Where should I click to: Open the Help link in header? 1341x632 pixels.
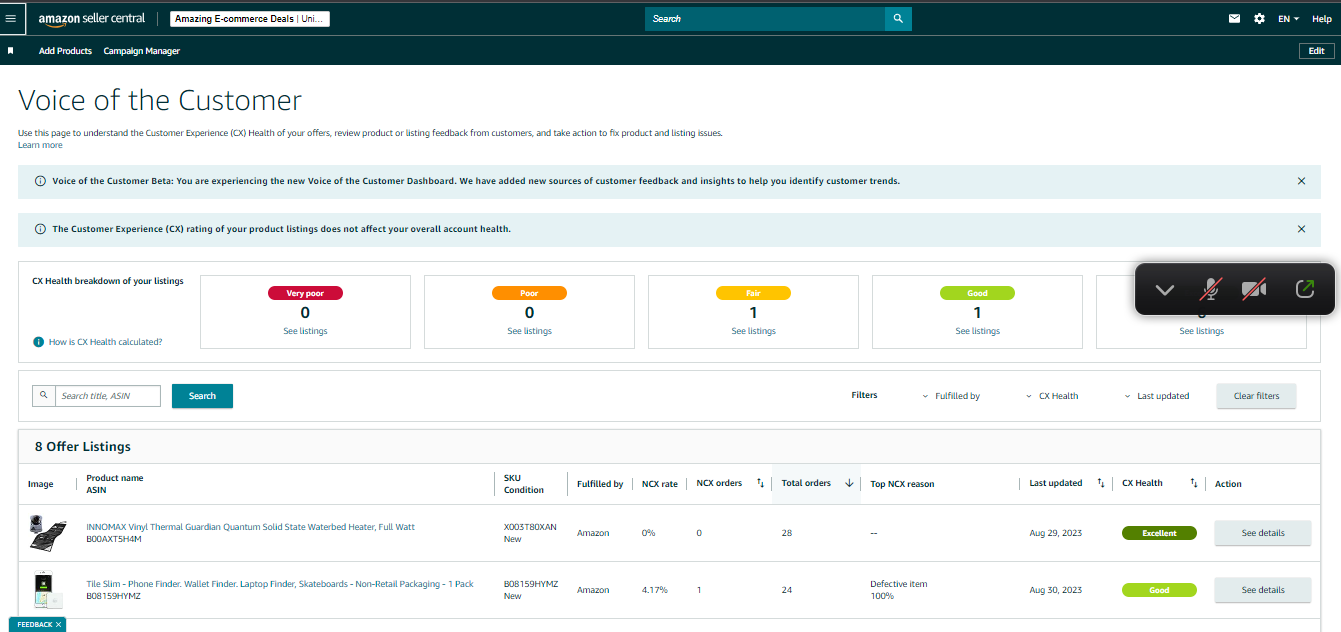(x=1321, y=19)
